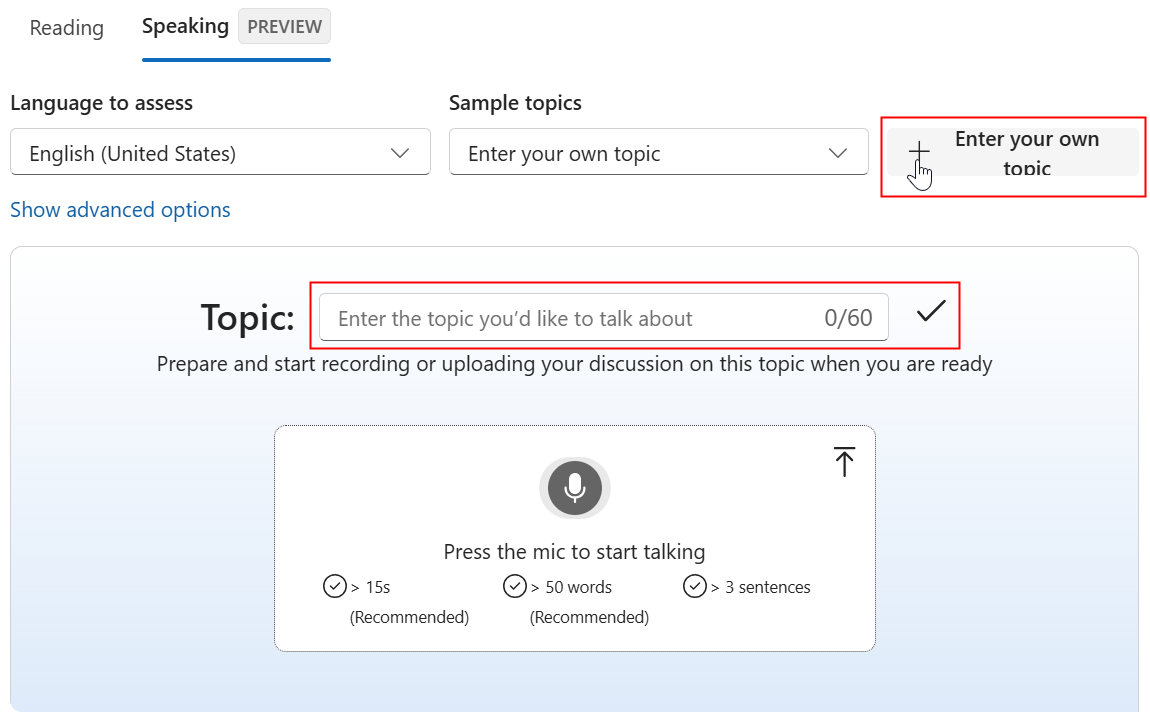1150x717 pixels.
Task: Select the Speaking tab
Action: 185,27
